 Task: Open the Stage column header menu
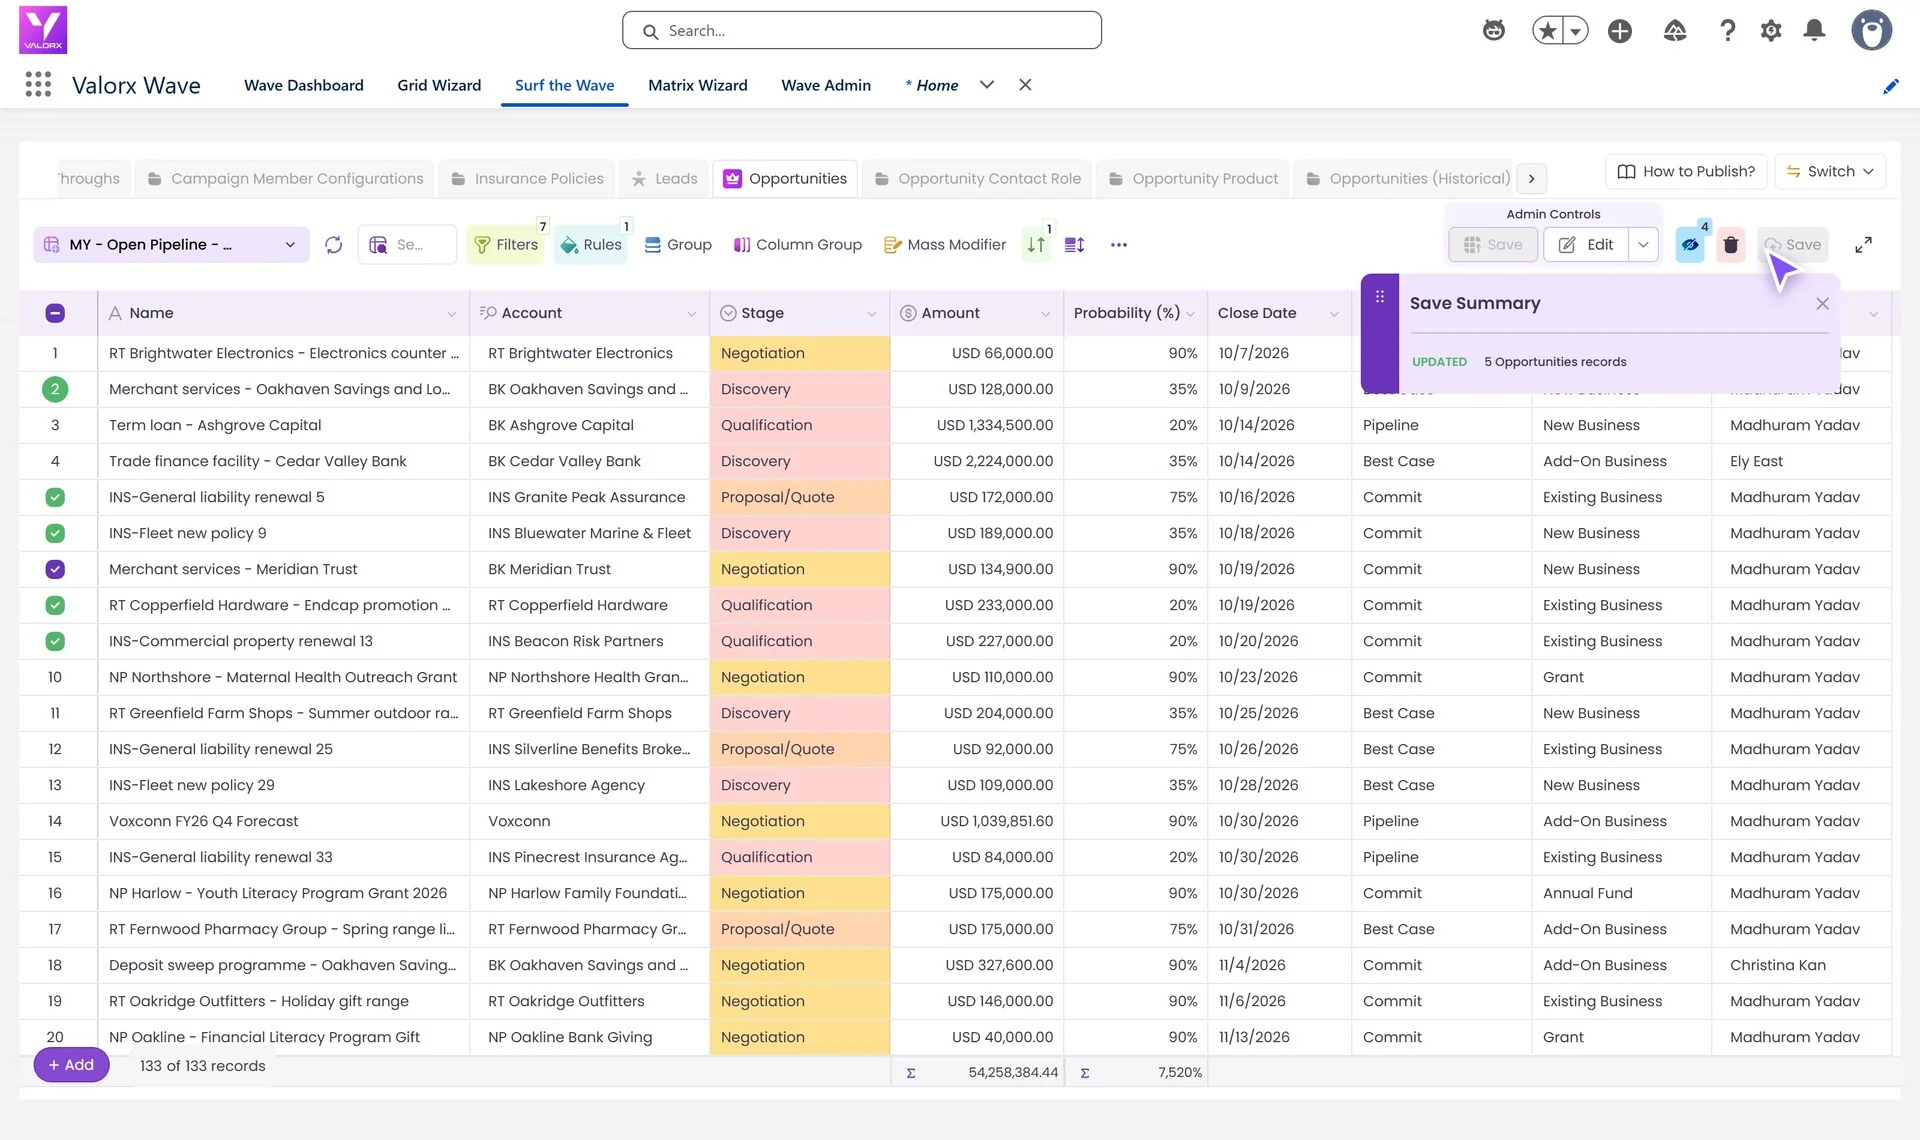point(872,314)
